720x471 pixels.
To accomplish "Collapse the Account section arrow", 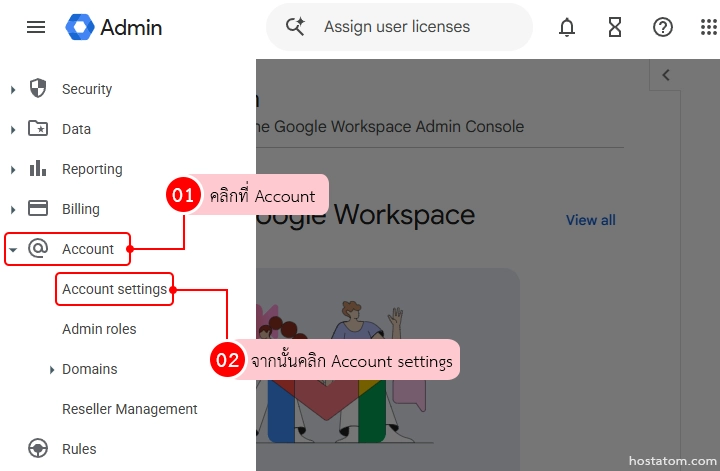I will (13, 250).
